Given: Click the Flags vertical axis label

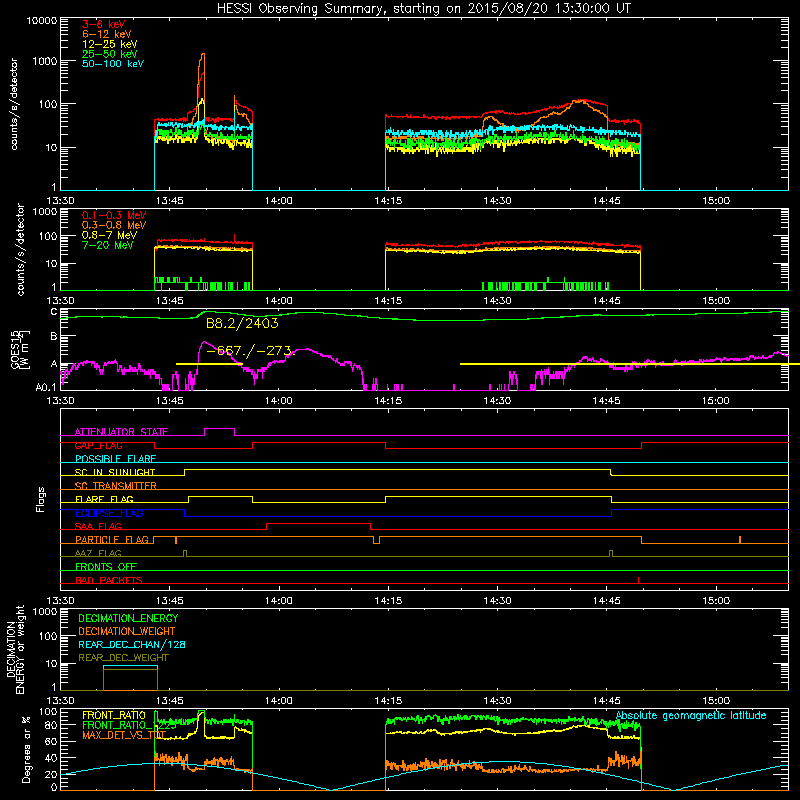Looking at the screenshot, I should coord(41,499).
